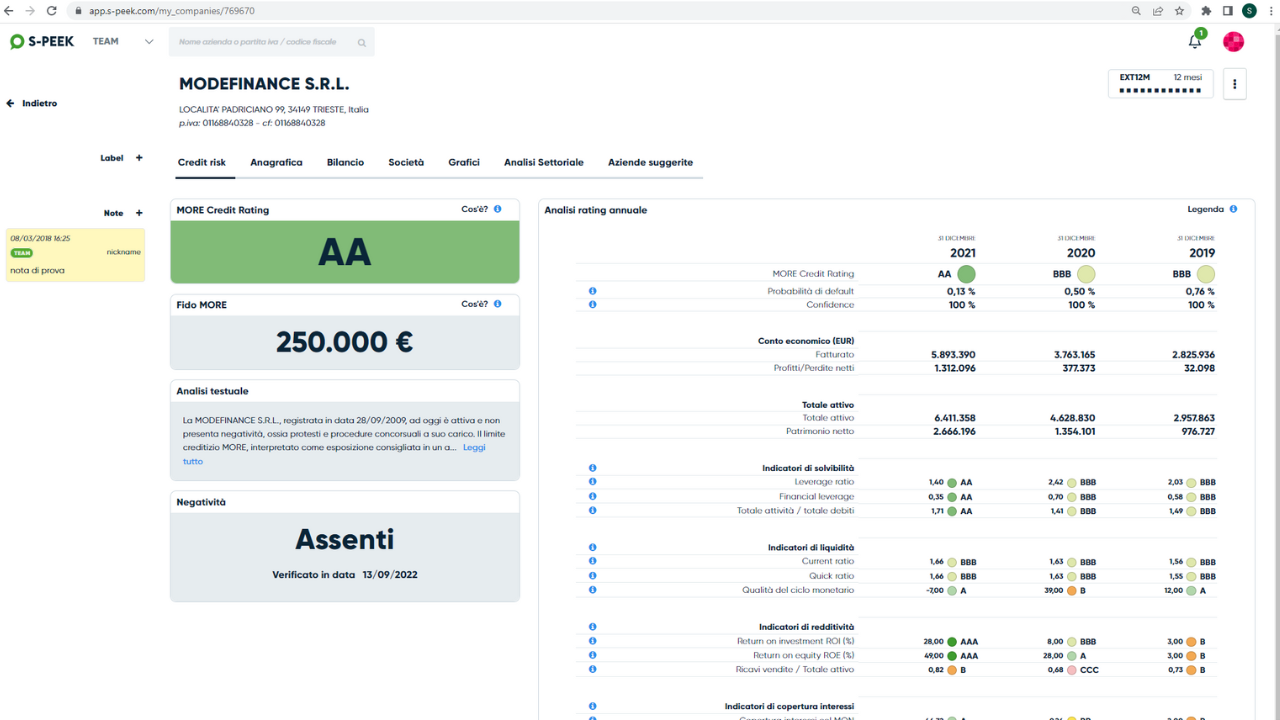Click info icon next to Fido MORE Cos'è

[x=498, y=304]
